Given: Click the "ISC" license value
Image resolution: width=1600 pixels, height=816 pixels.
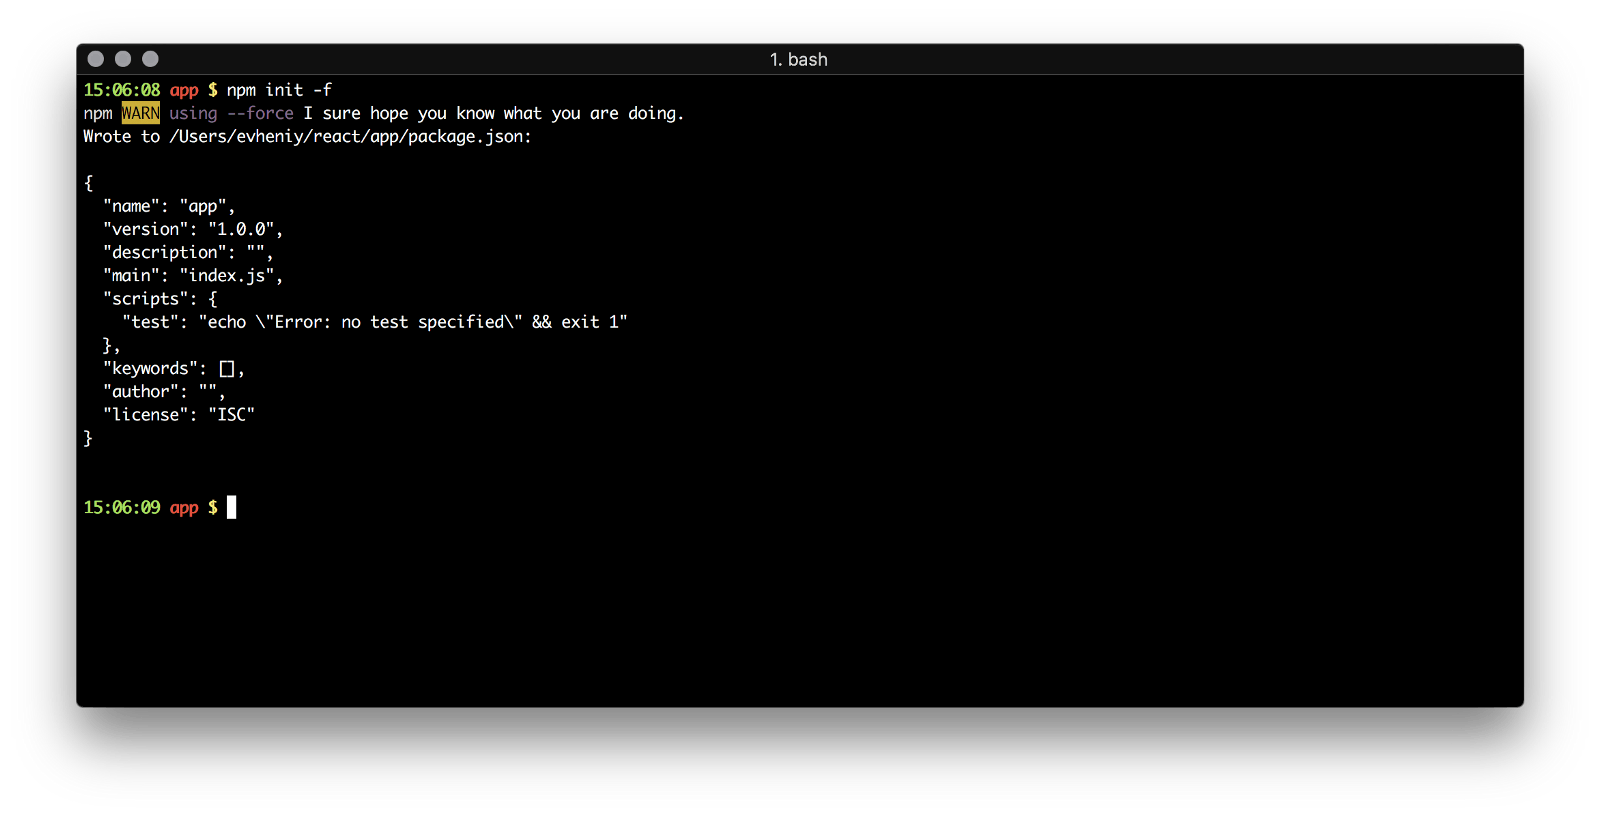Looking at the screenshot, I should coord(231,414).
